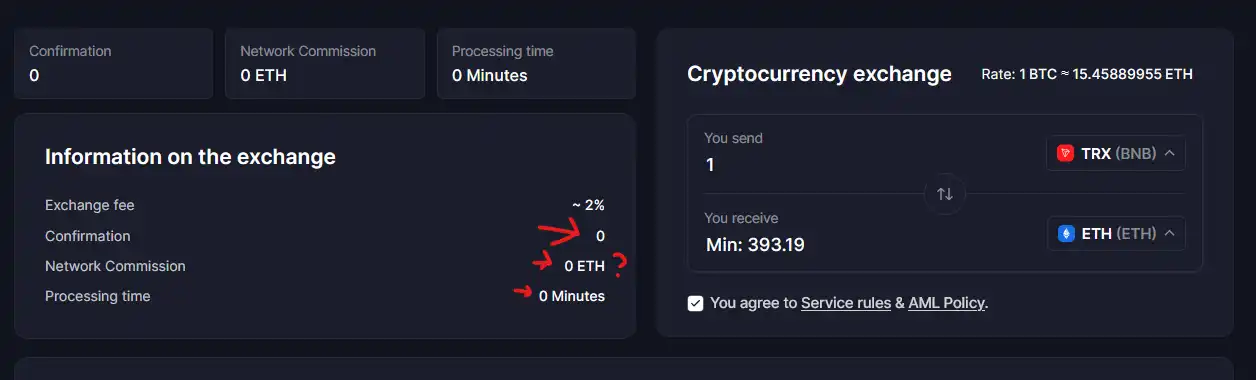Screen dimensions: 1256x380
Task: Open the TRX (BNB) send currency selector
Action: click(1116, 154)
